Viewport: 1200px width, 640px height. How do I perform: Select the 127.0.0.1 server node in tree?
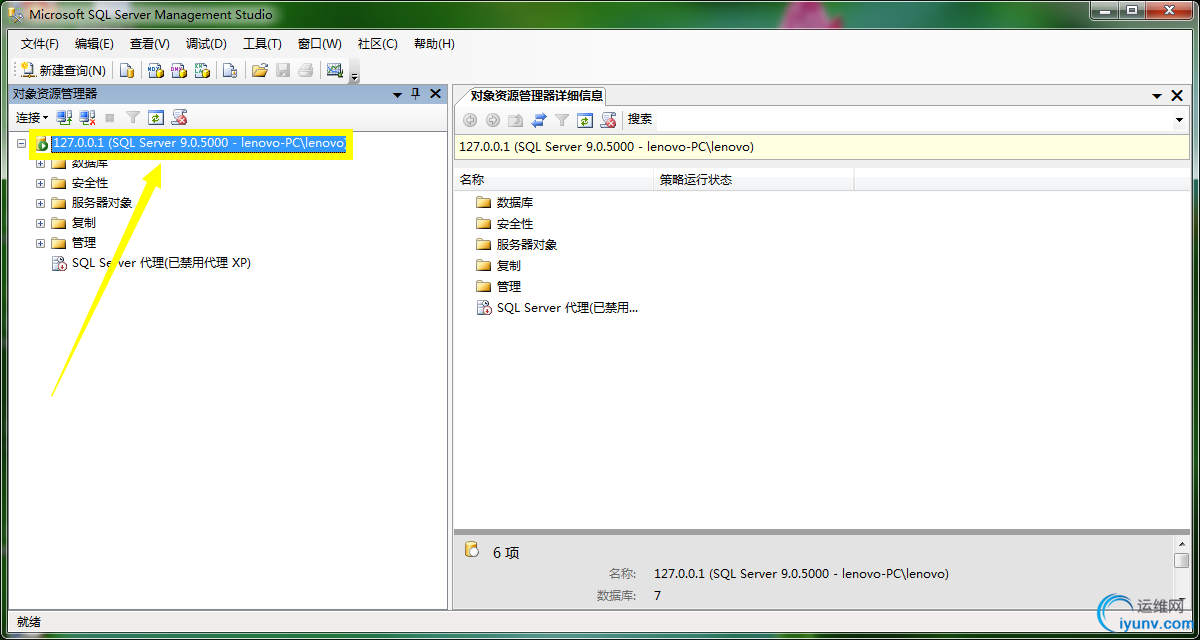[x=198, y=143]
